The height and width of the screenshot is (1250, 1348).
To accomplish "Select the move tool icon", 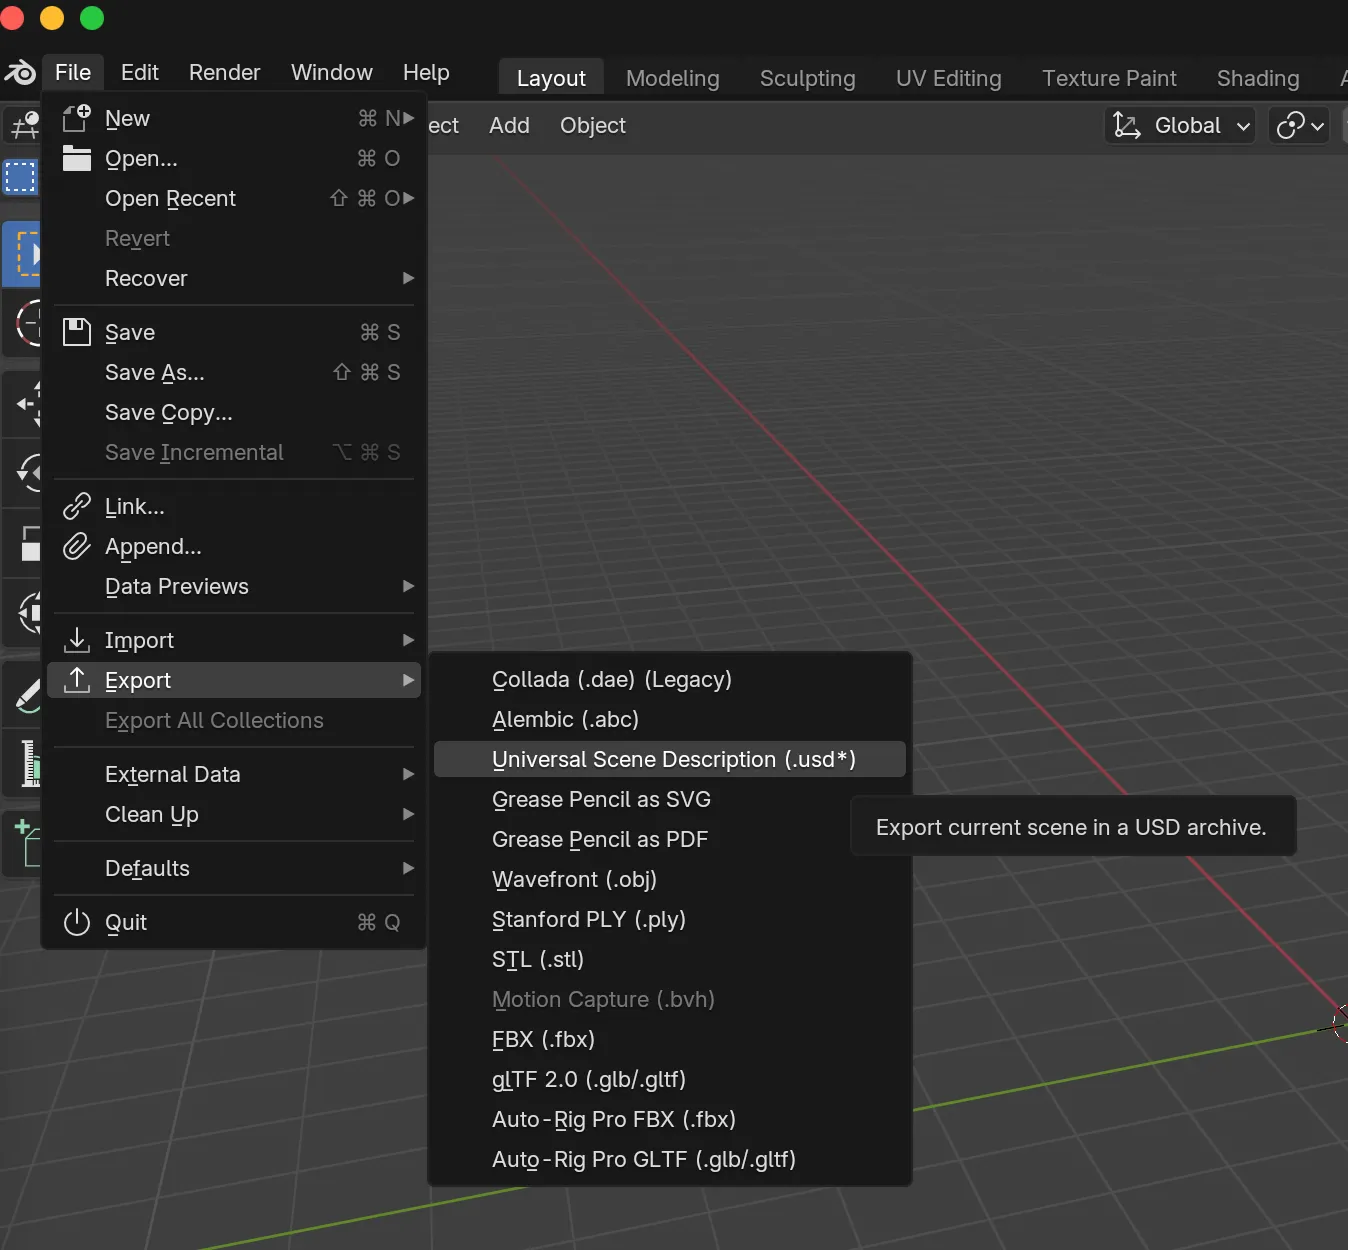I will tap(24, 404).
